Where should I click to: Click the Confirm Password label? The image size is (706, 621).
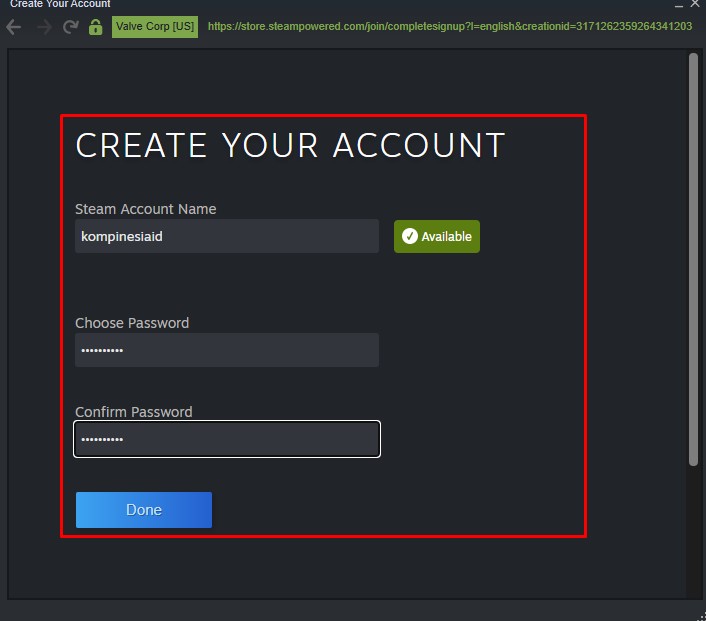[x=134, y=412]
